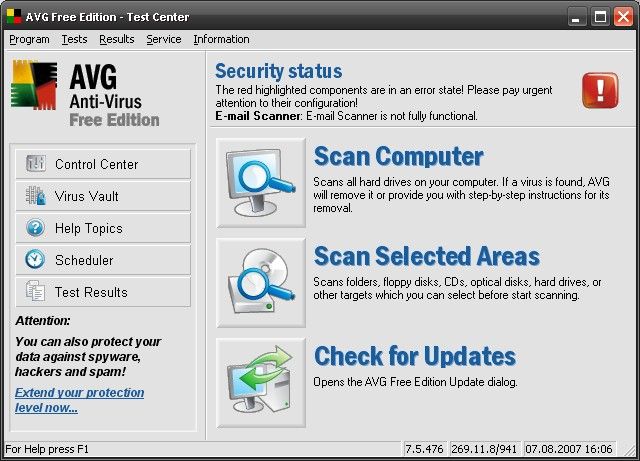Image resolution: width=640 pixels, height=461 pixels.
Task: Open Test Results button
Action: [x=103, y=291]
